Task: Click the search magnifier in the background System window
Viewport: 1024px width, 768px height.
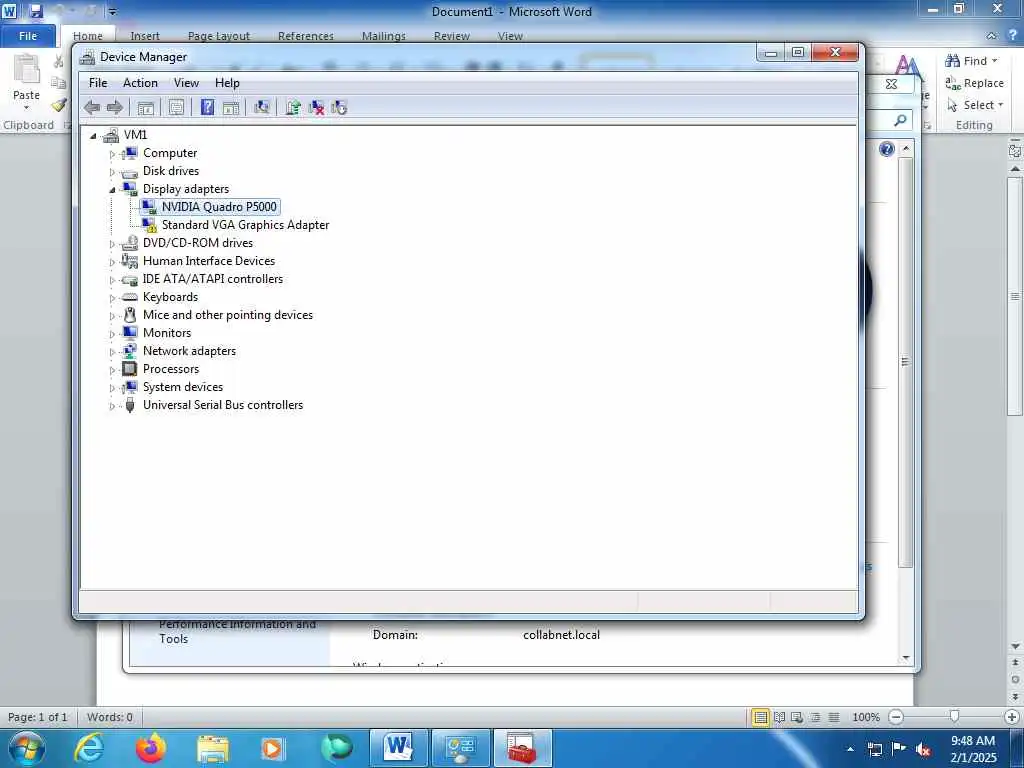Action: click(x=901, y=120)
